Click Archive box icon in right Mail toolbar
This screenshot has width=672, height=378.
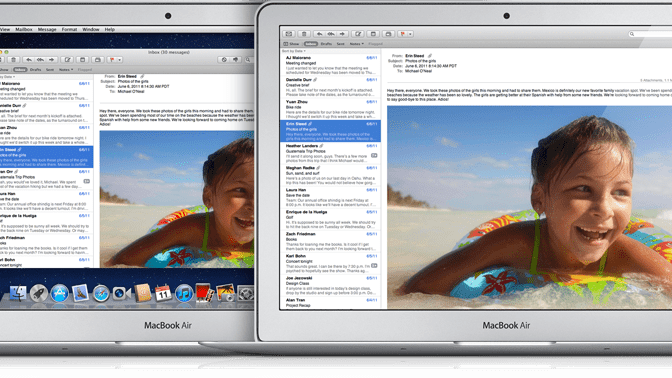(x=388, y=34)
